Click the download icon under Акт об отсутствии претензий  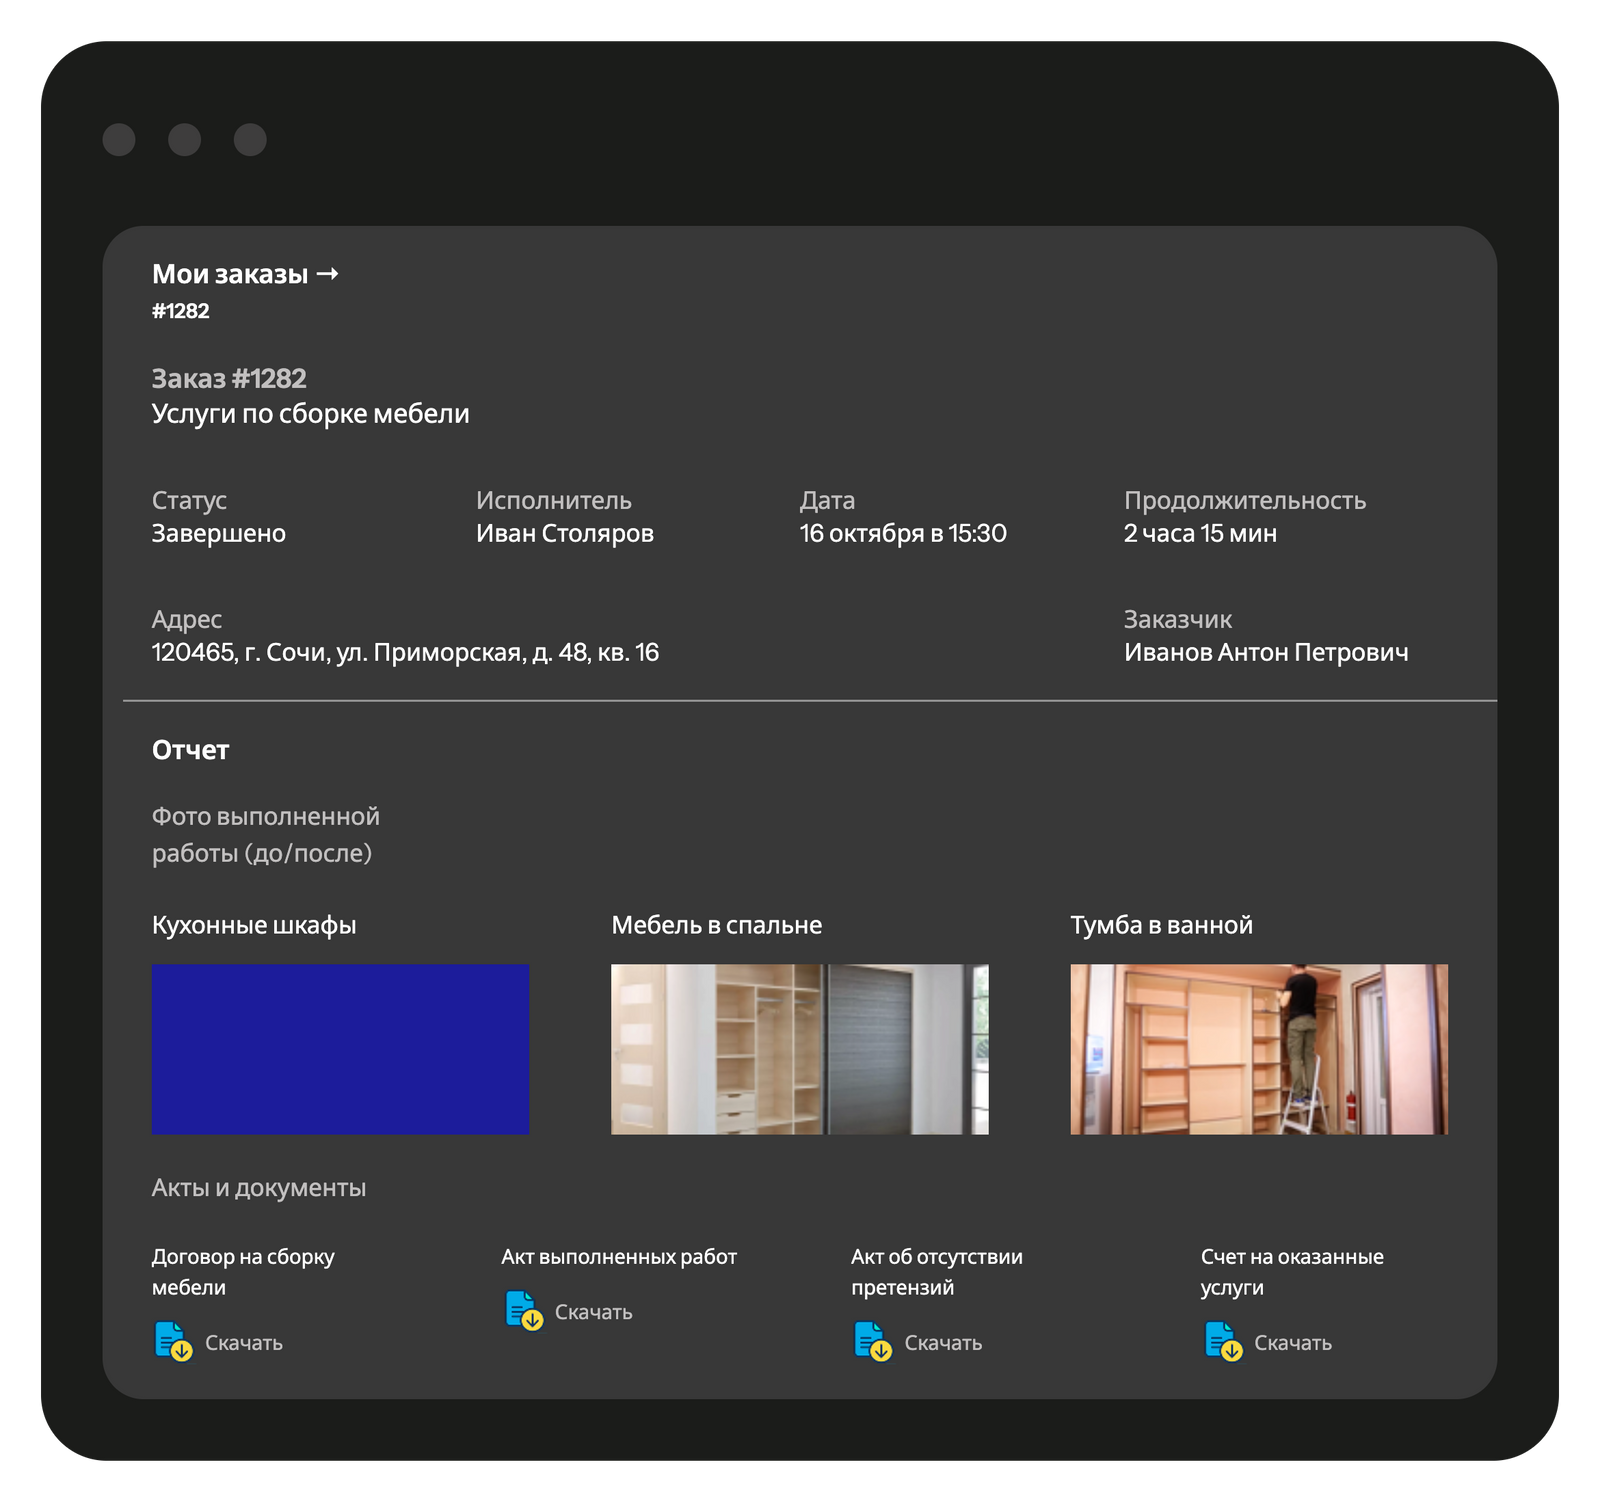tap(873, 1341)
